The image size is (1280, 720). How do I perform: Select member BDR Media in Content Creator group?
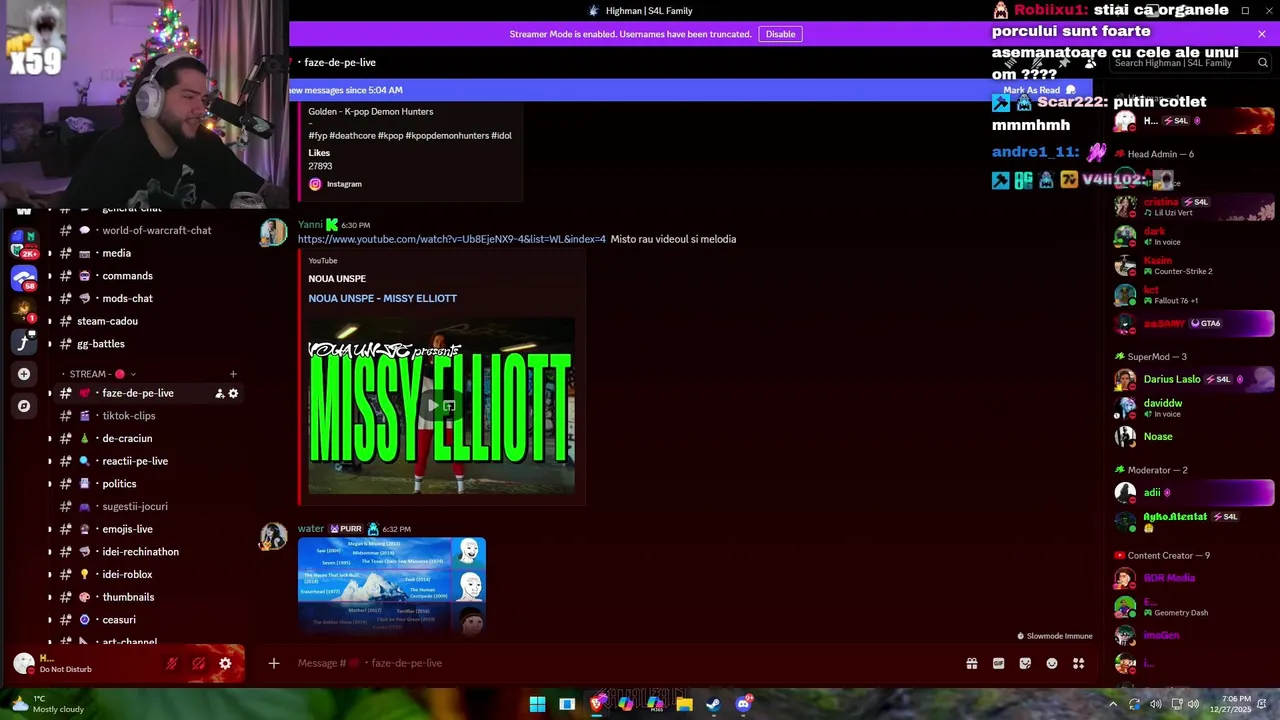click(x=1195, y=578)
